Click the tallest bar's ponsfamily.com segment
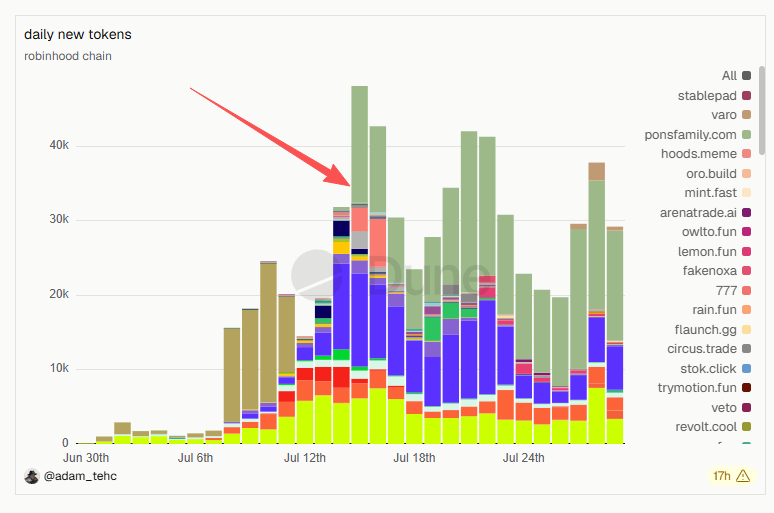The height and width of the screenshot is (513, 774). pos(359,144)
